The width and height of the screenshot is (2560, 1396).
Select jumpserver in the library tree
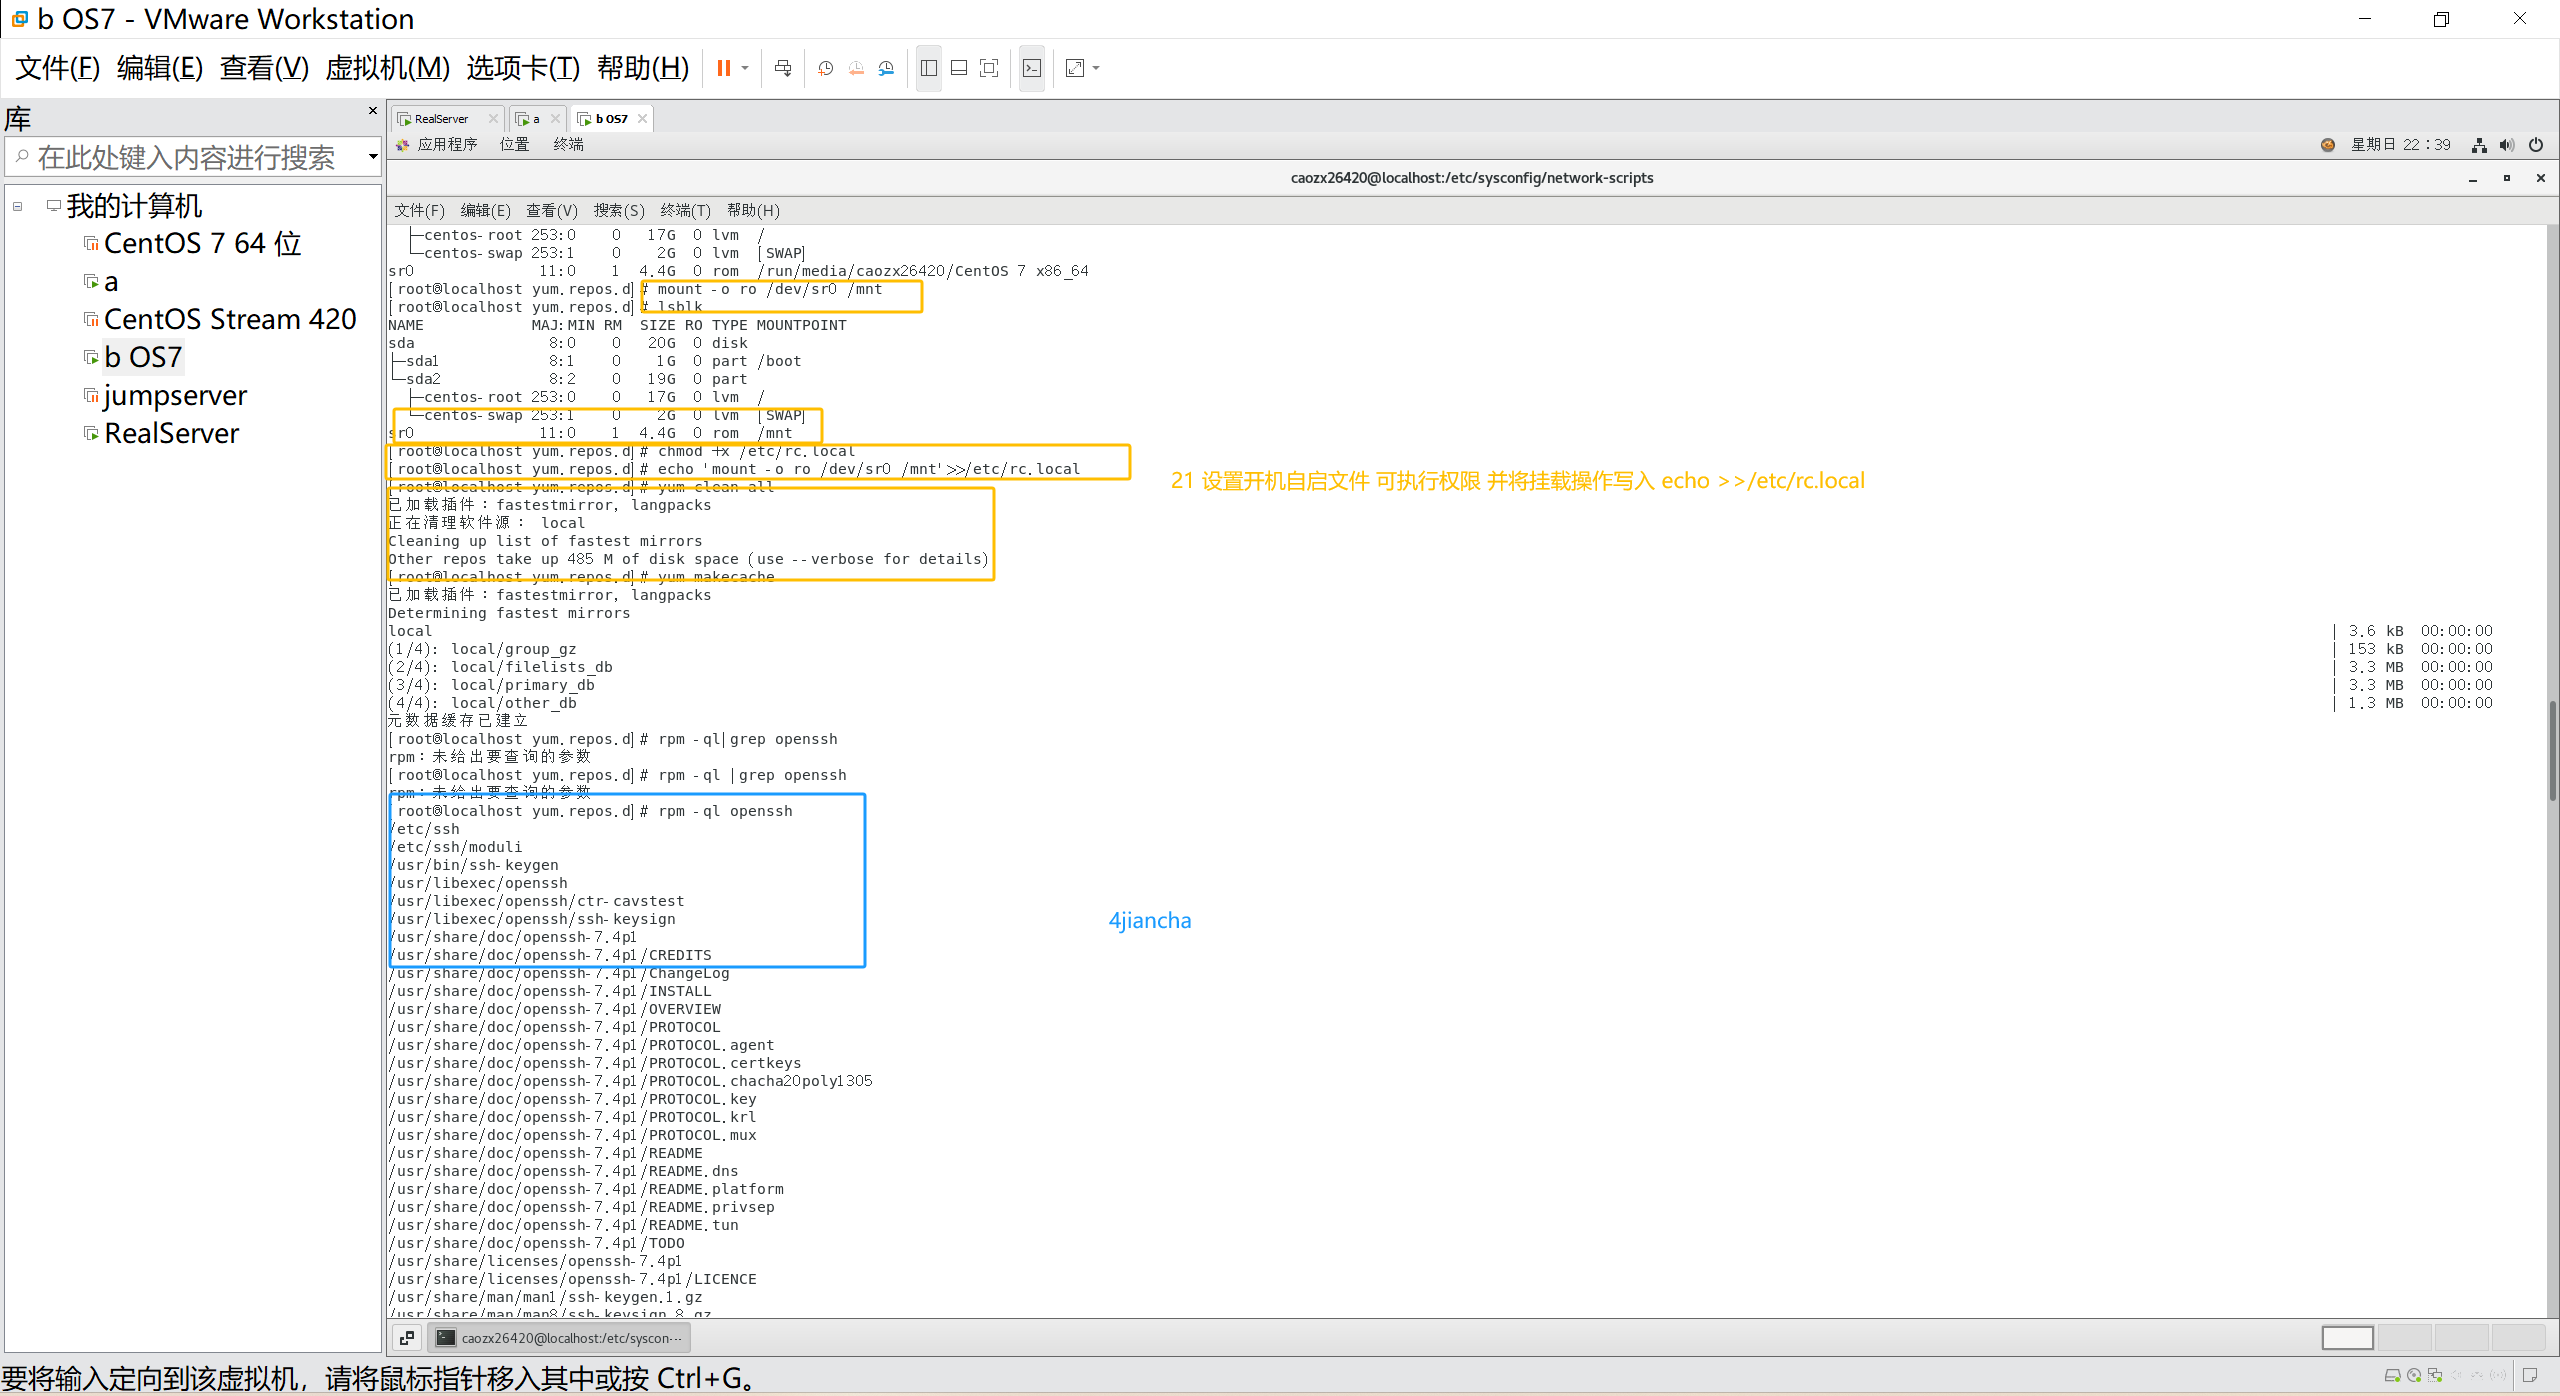[175, 396]
